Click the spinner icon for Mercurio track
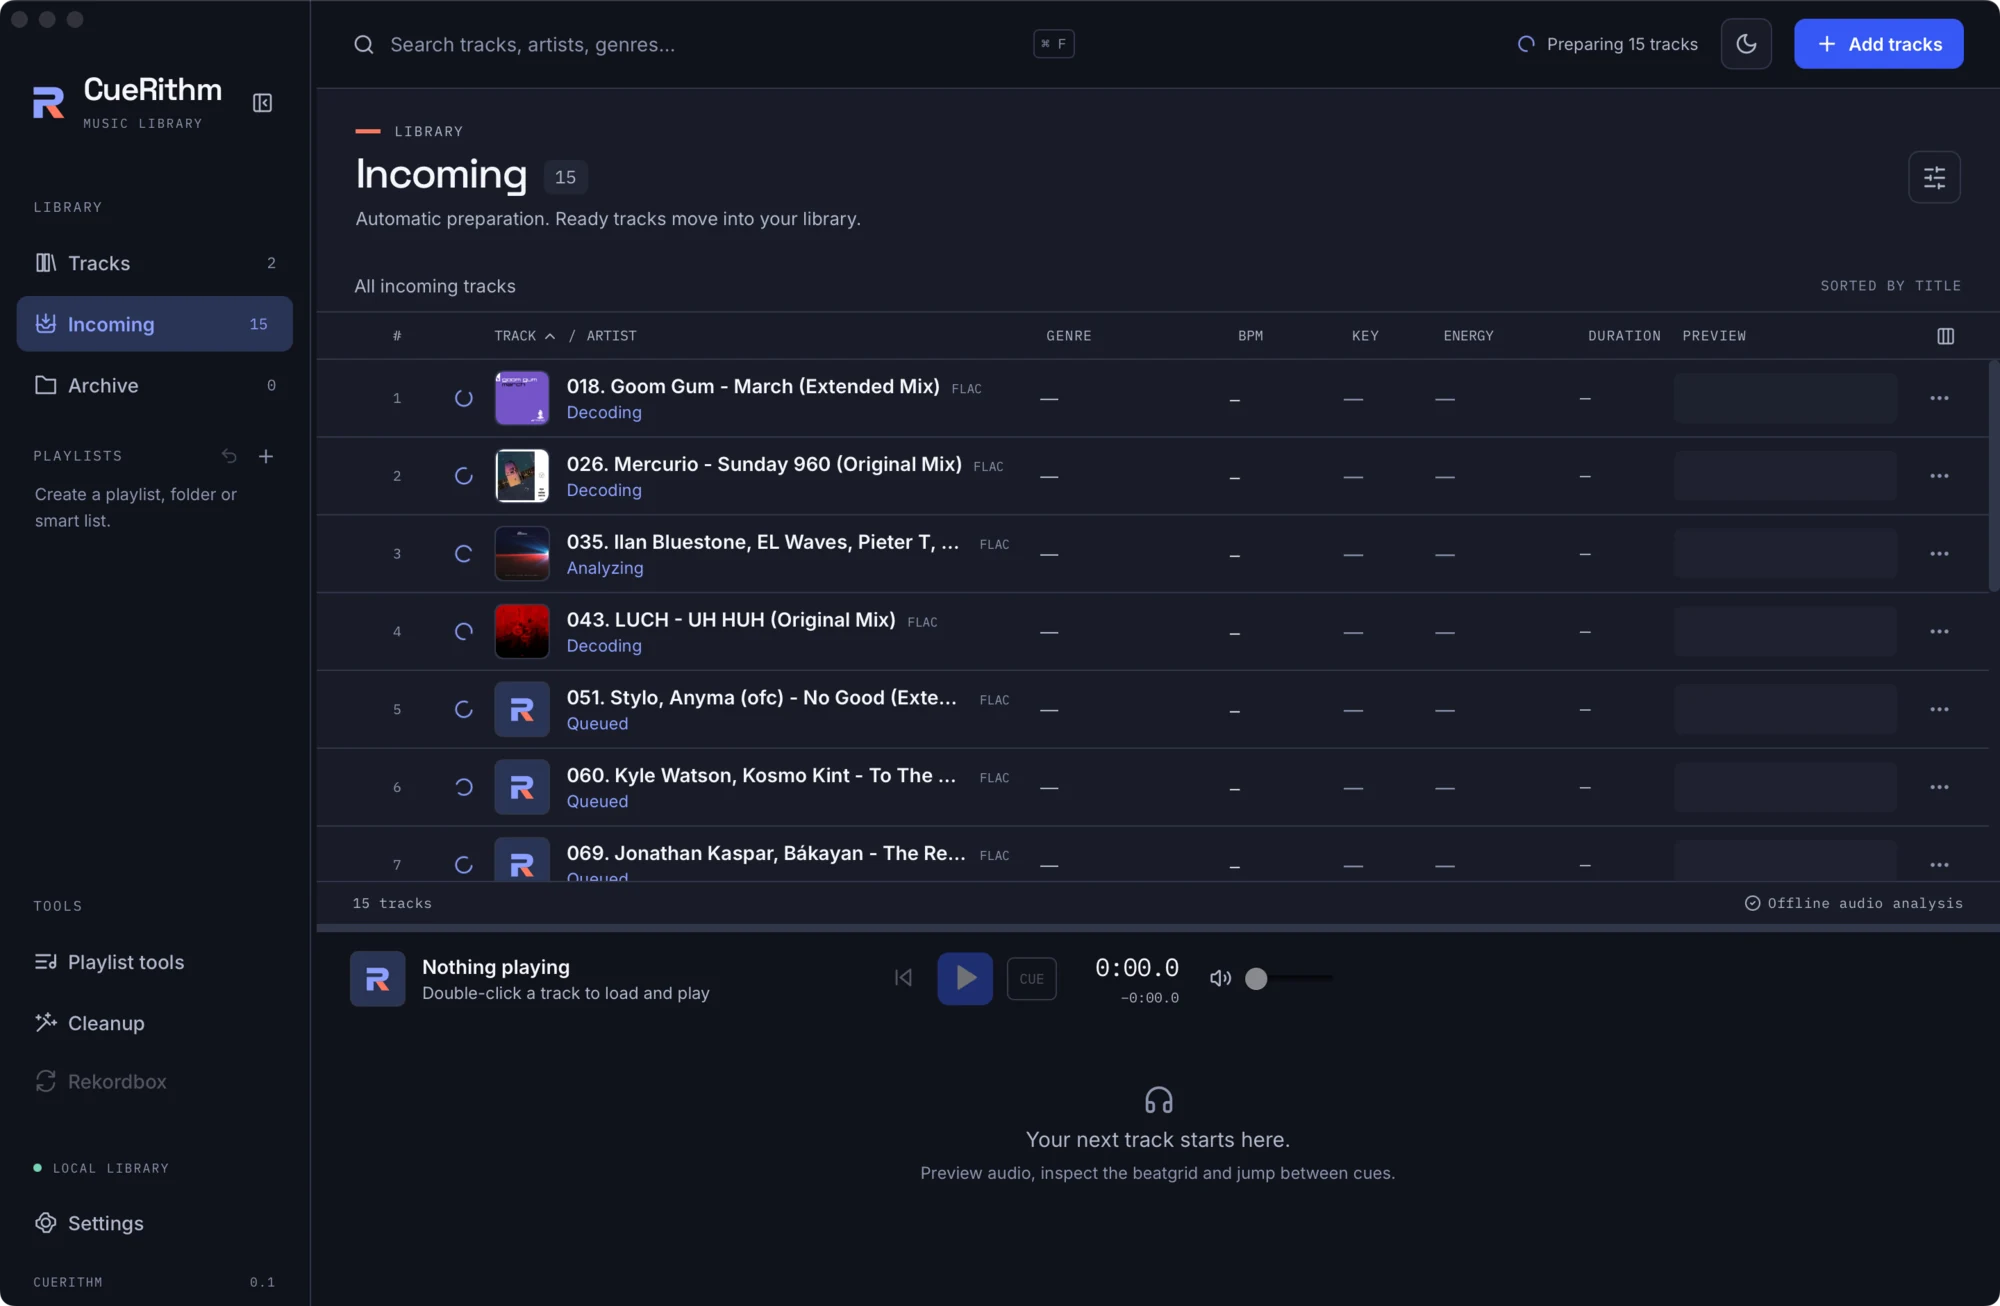This screenshot has height=1306, width=2000. [463, 476]
